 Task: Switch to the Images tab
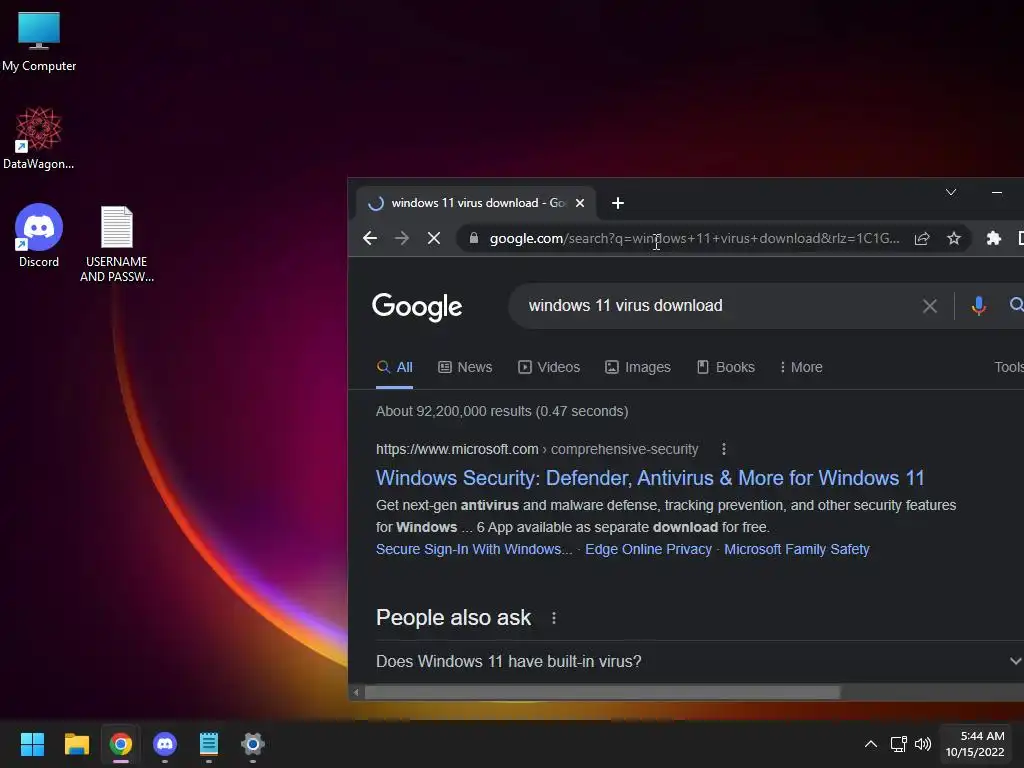pyautogui.click(x=637, y=367)
